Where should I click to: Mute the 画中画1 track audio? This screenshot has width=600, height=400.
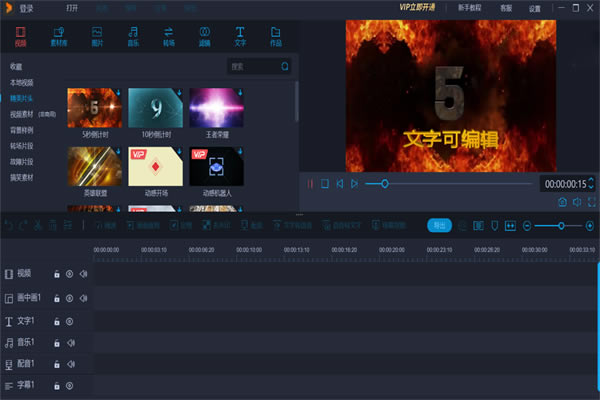84,298
